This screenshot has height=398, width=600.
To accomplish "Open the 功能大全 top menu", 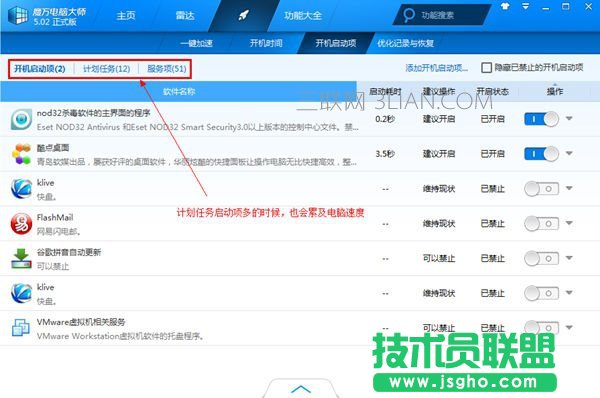I will pyautogui.click(x=303, y=16).
